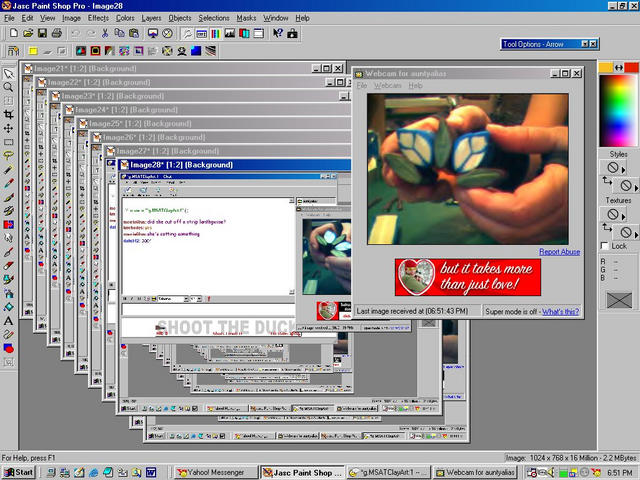Click the red background color swatch
This screenshot has height=480, width=640.
pos(631,68)
